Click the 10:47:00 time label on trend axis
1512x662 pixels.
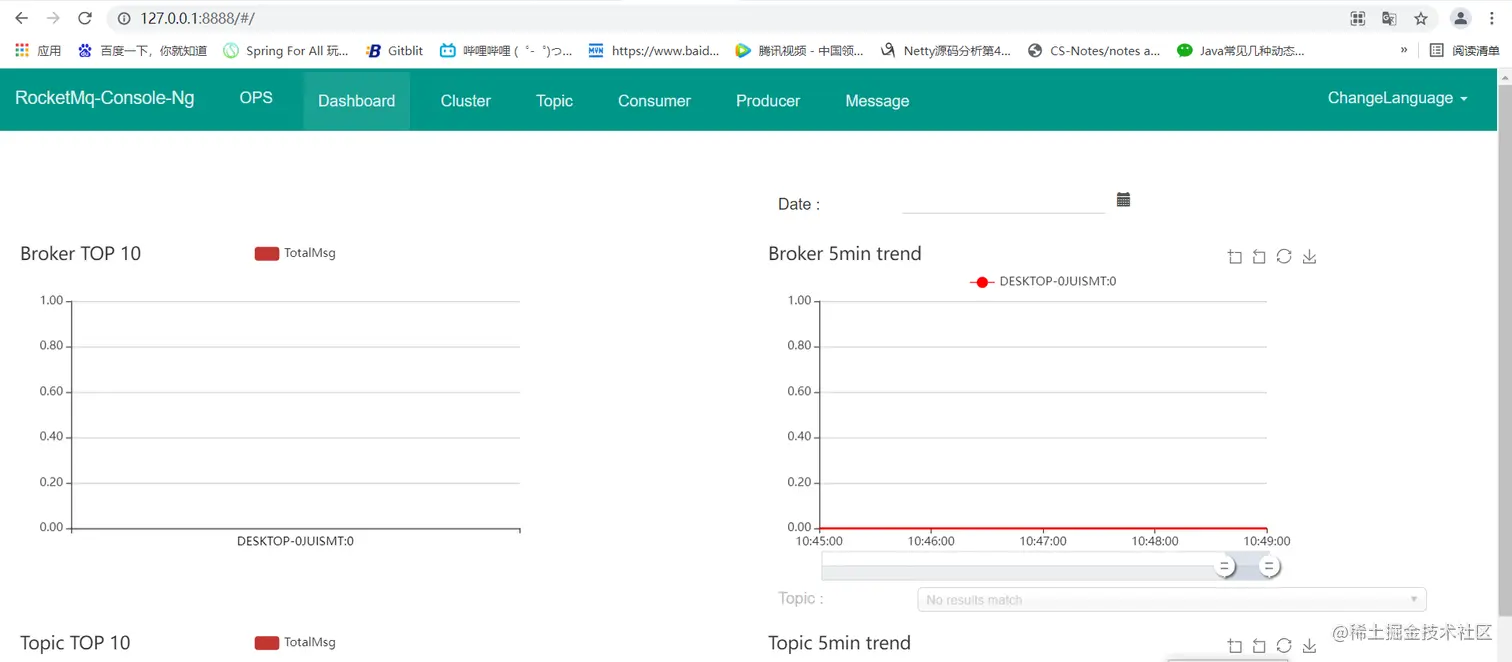click(1043, 541)
